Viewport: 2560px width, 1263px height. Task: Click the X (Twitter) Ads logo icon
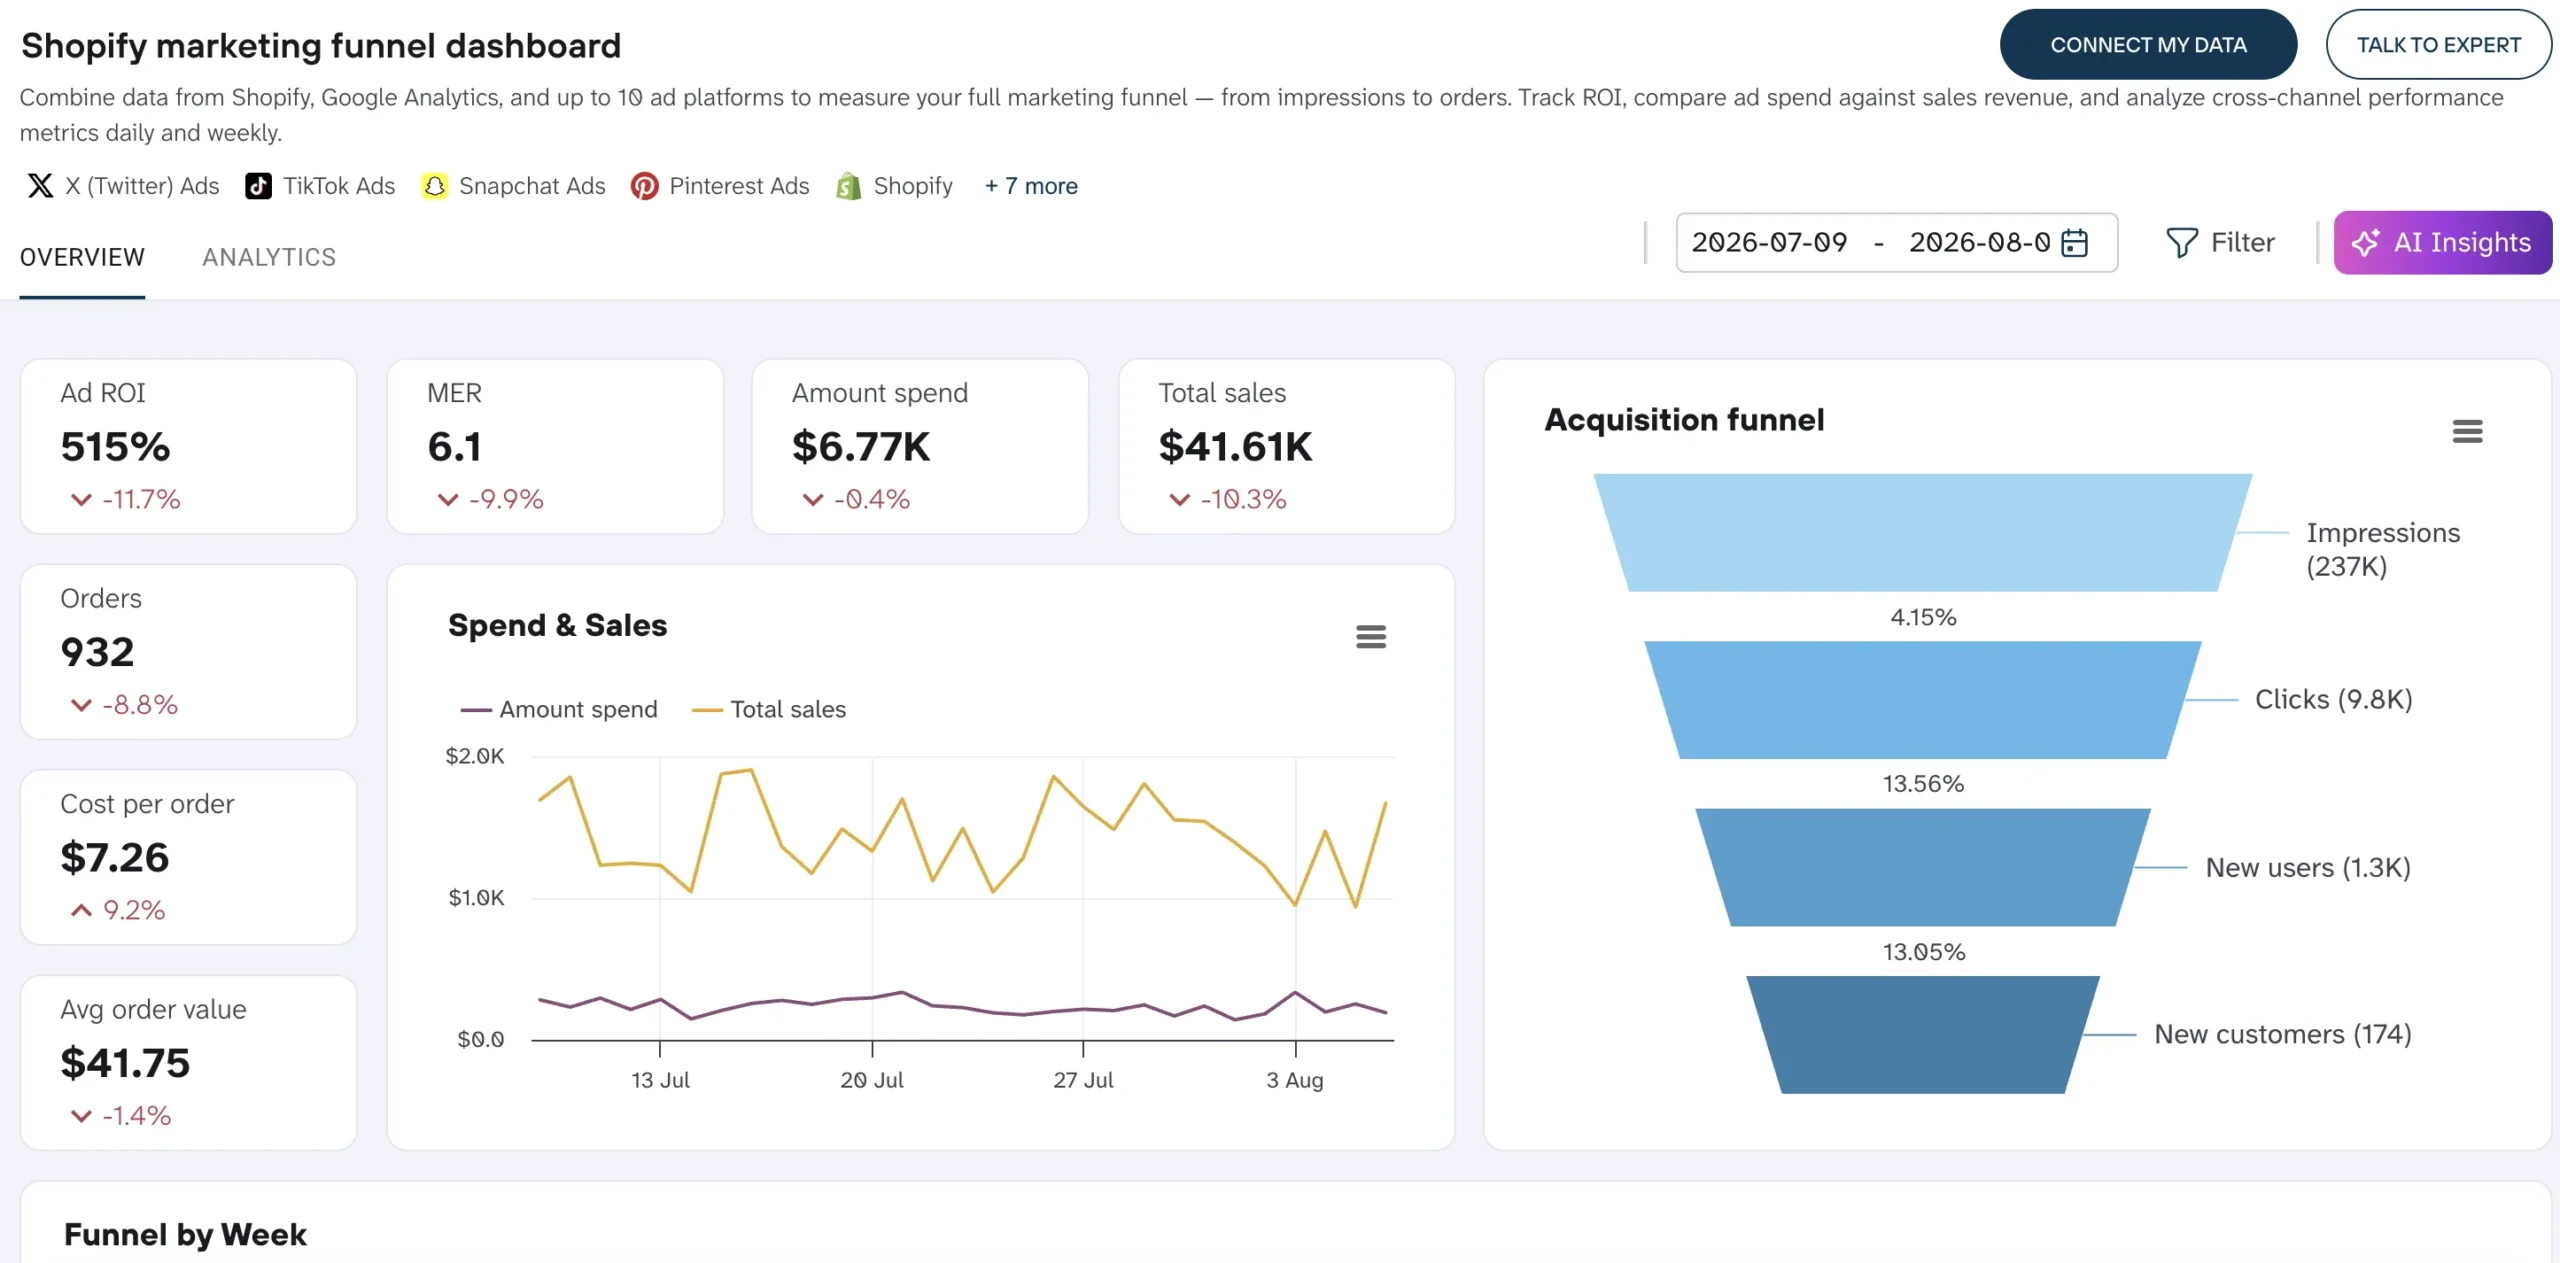(x=40, y=186)
